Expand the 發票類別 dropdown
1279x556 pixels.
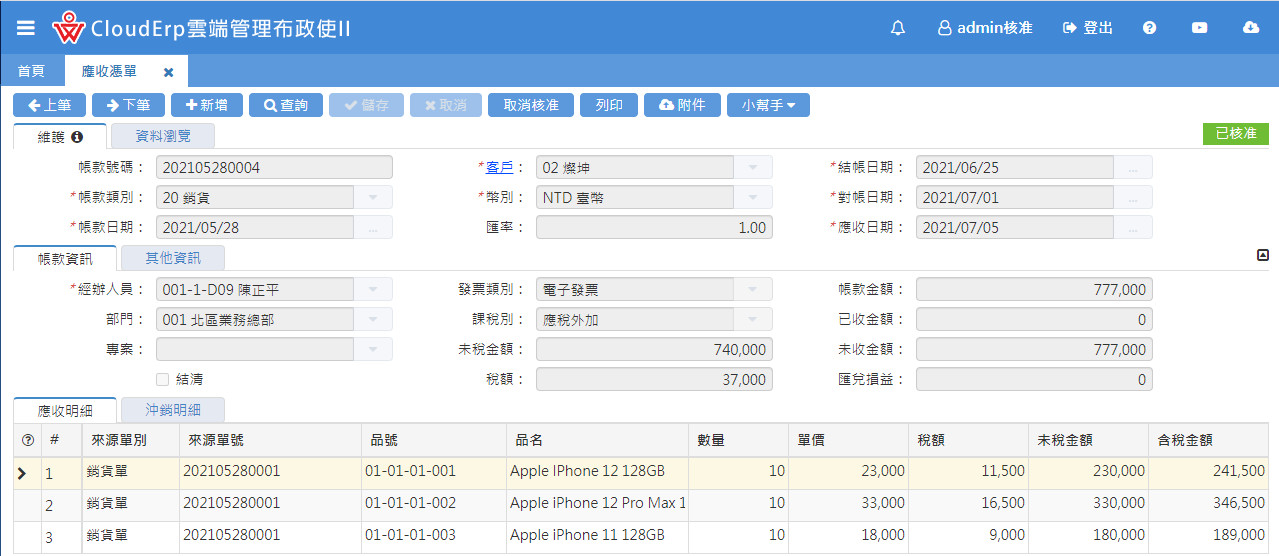point(753,290)
